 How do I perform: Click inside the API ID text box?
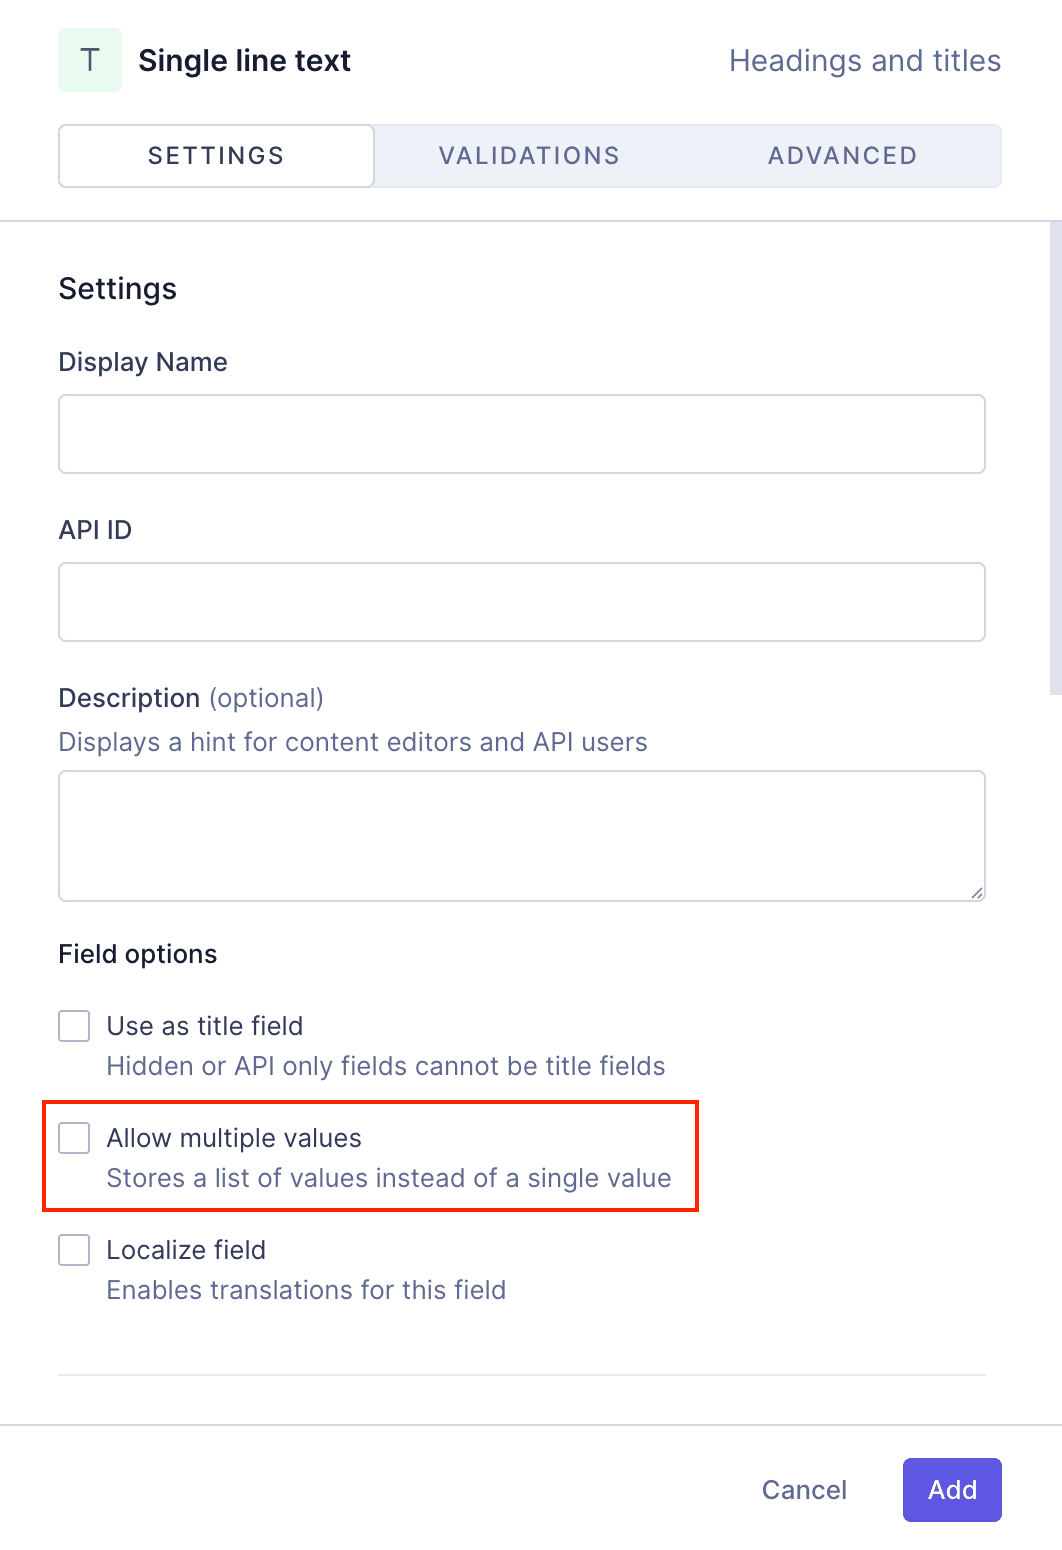tap(521, 601)
